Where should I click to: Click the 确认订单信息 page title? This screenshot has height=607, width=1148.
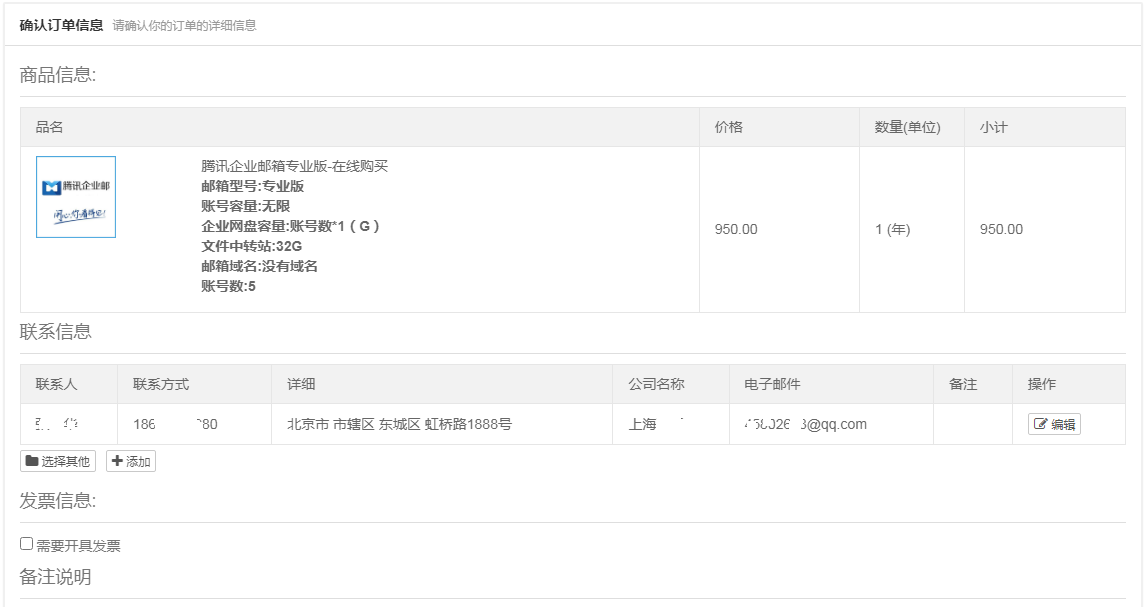(61, 25)
